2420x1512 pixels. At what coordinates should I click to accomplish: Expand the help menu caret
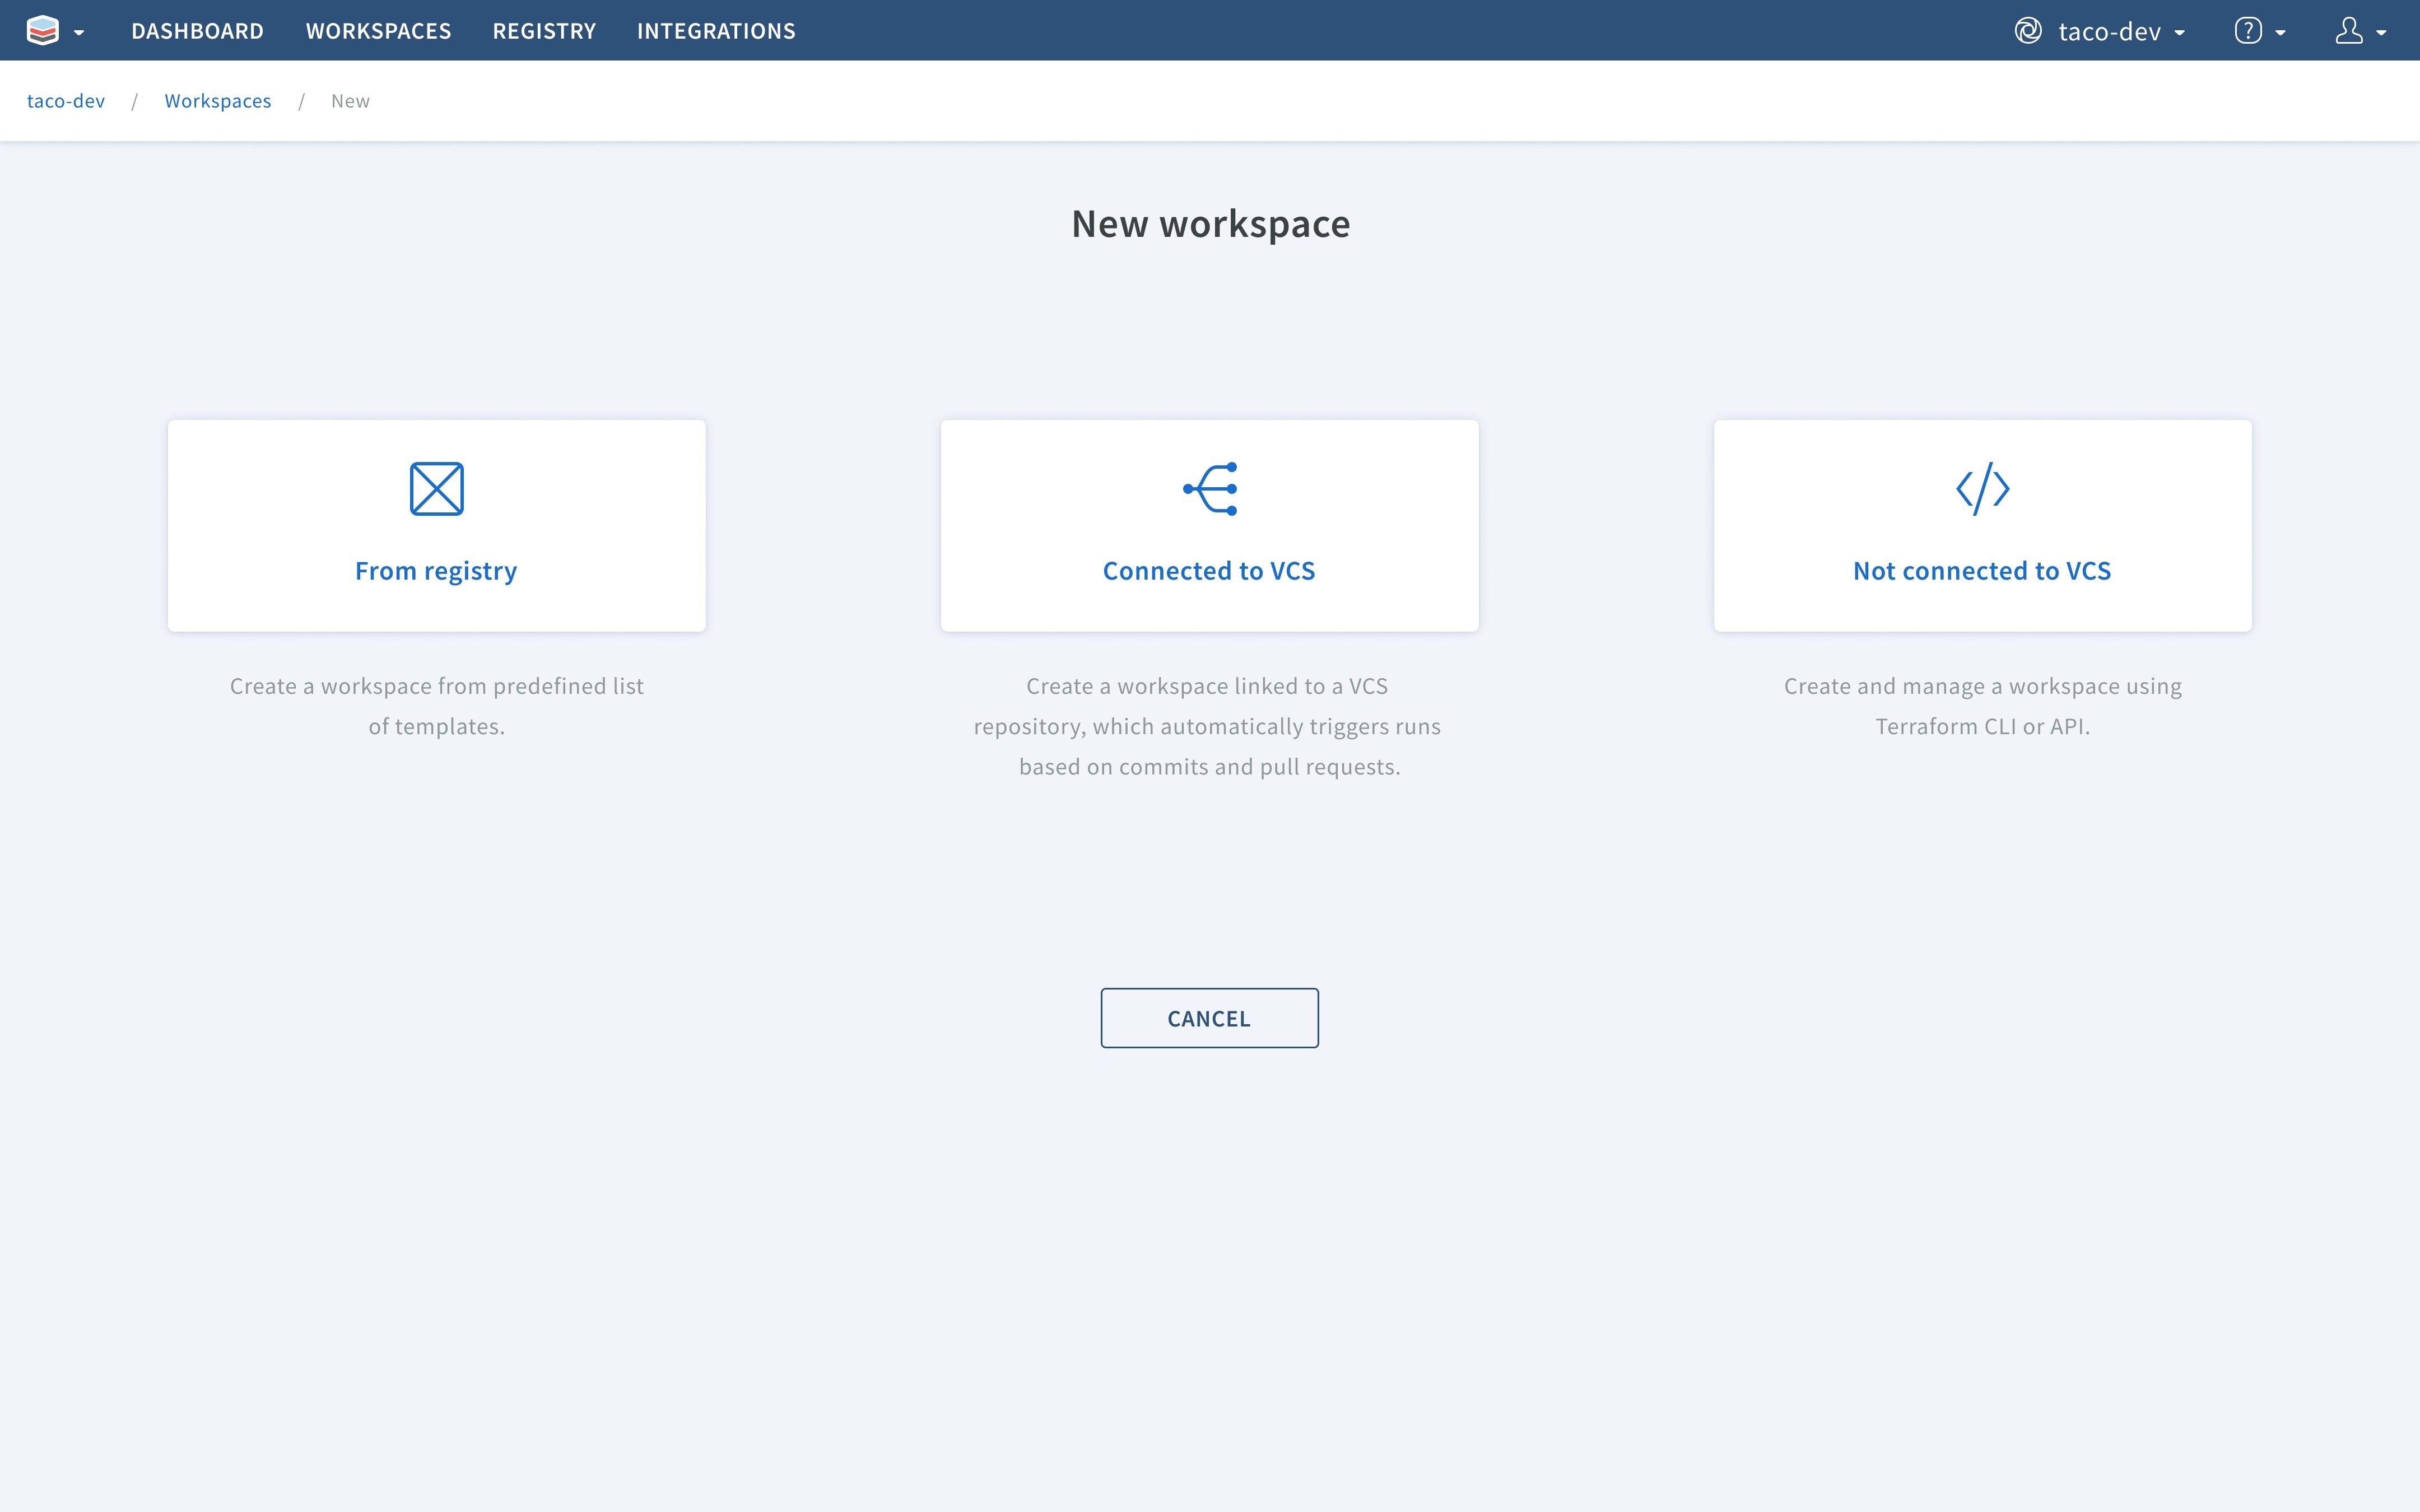pyautogui.click(x=2281, y=33)
